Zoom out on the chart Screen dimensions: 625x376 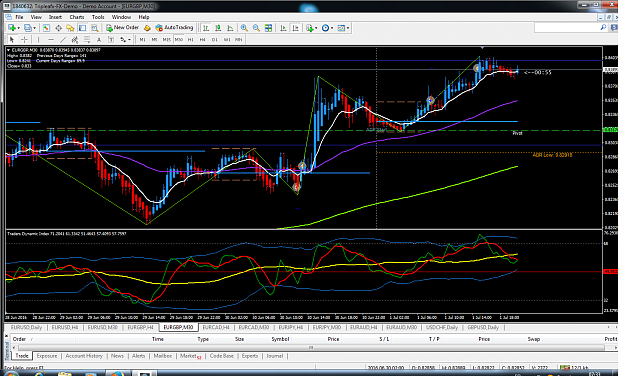click(x=256, y=28)
